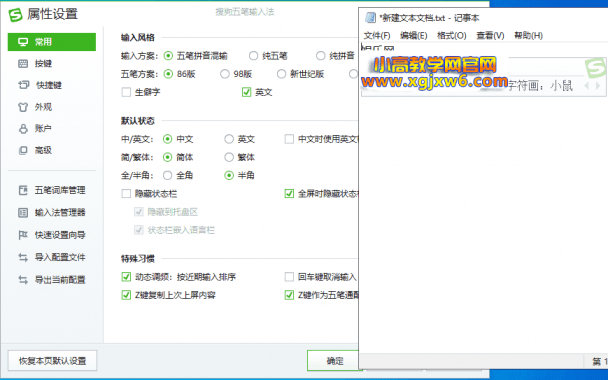Image resolution: width=608 pixels, height=380 pixels.
Task: Click the monitor icon beside 常用
Action: coord(23,42)
